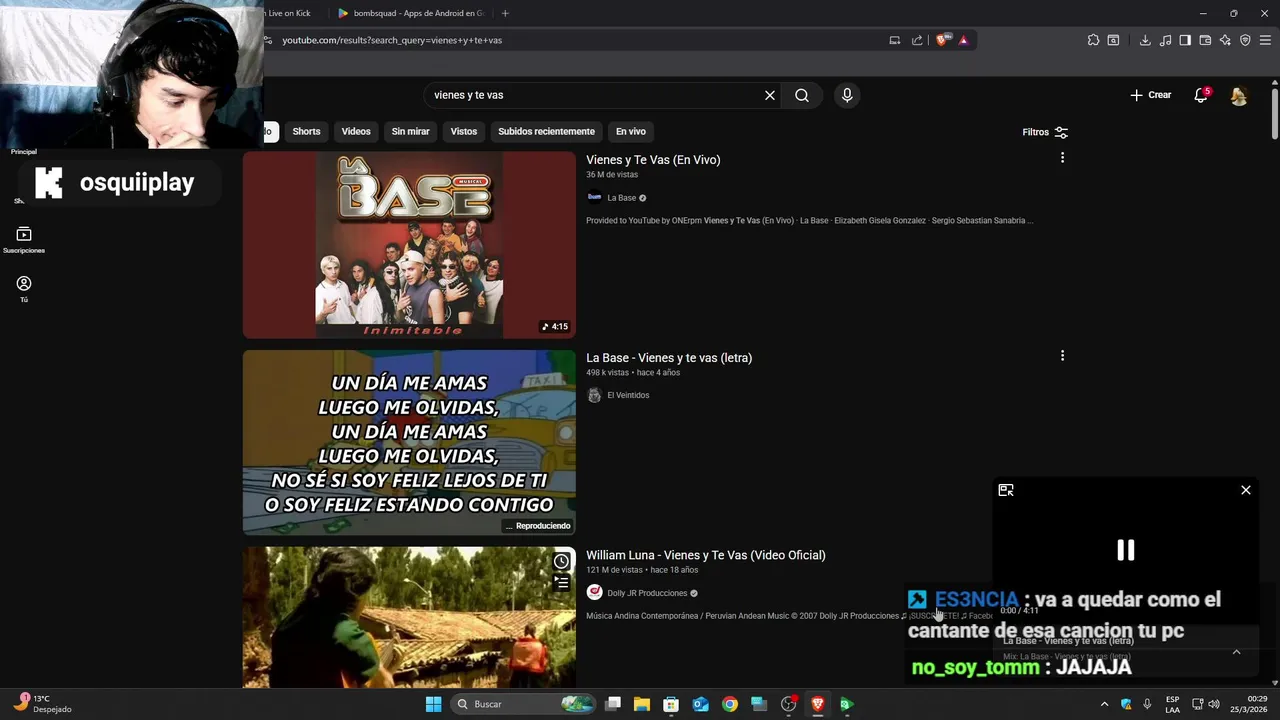Install app icon in address bar

tap(895, 40)
